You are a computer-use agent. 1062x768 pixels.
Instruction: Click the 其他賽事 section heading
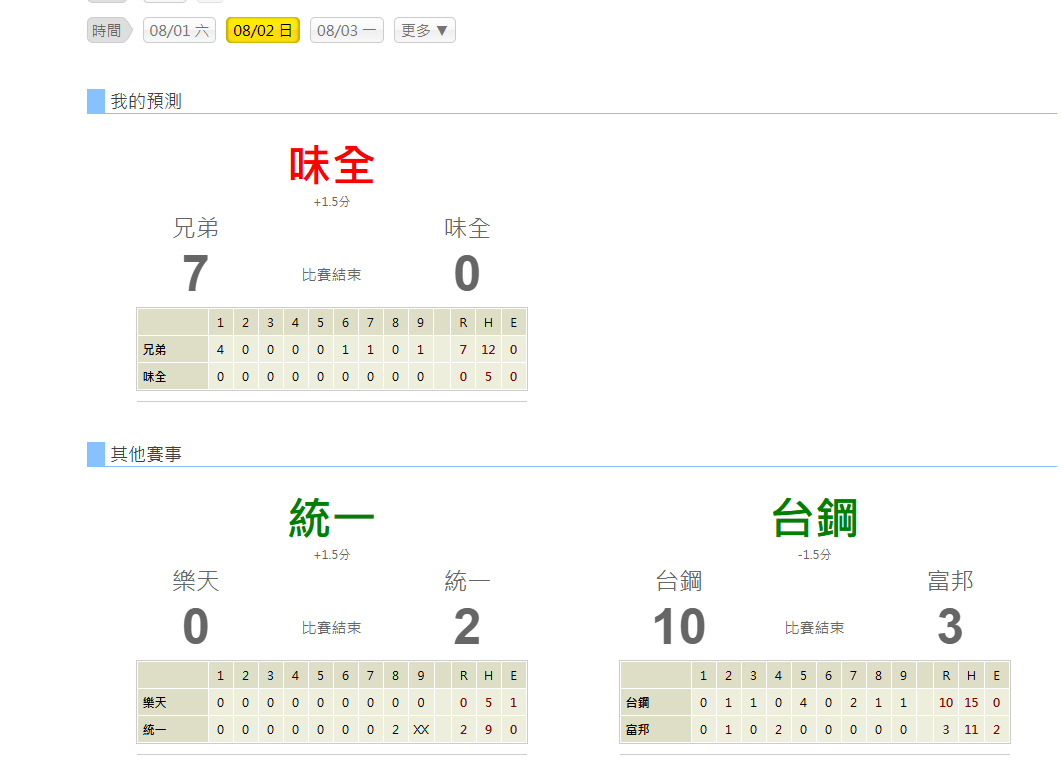(146, 454)
